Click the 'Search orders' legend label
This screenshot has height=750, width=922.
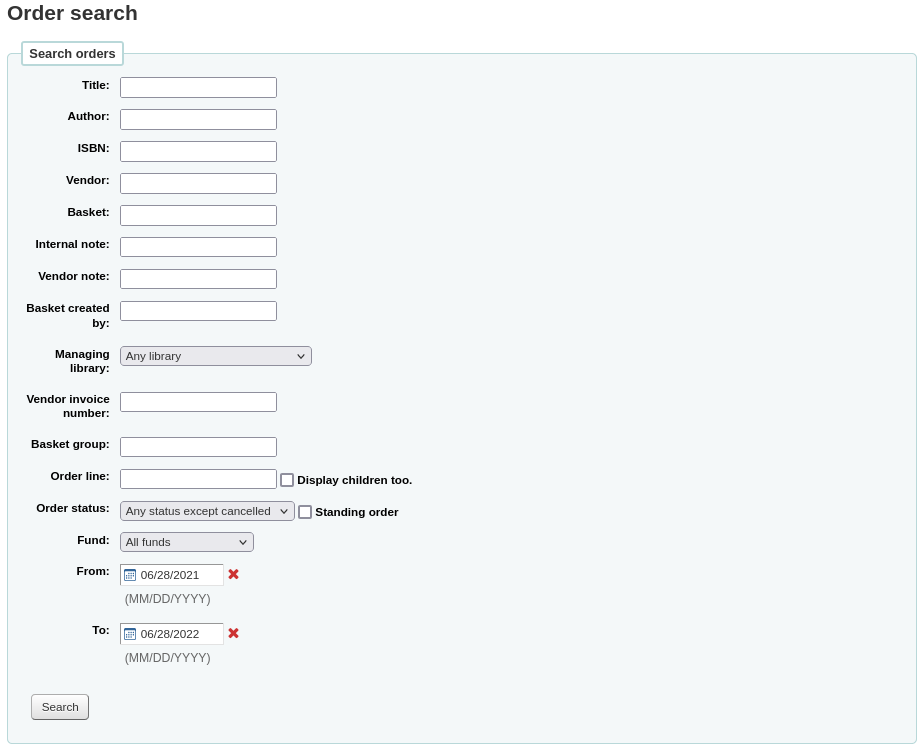tap(71, 53)
